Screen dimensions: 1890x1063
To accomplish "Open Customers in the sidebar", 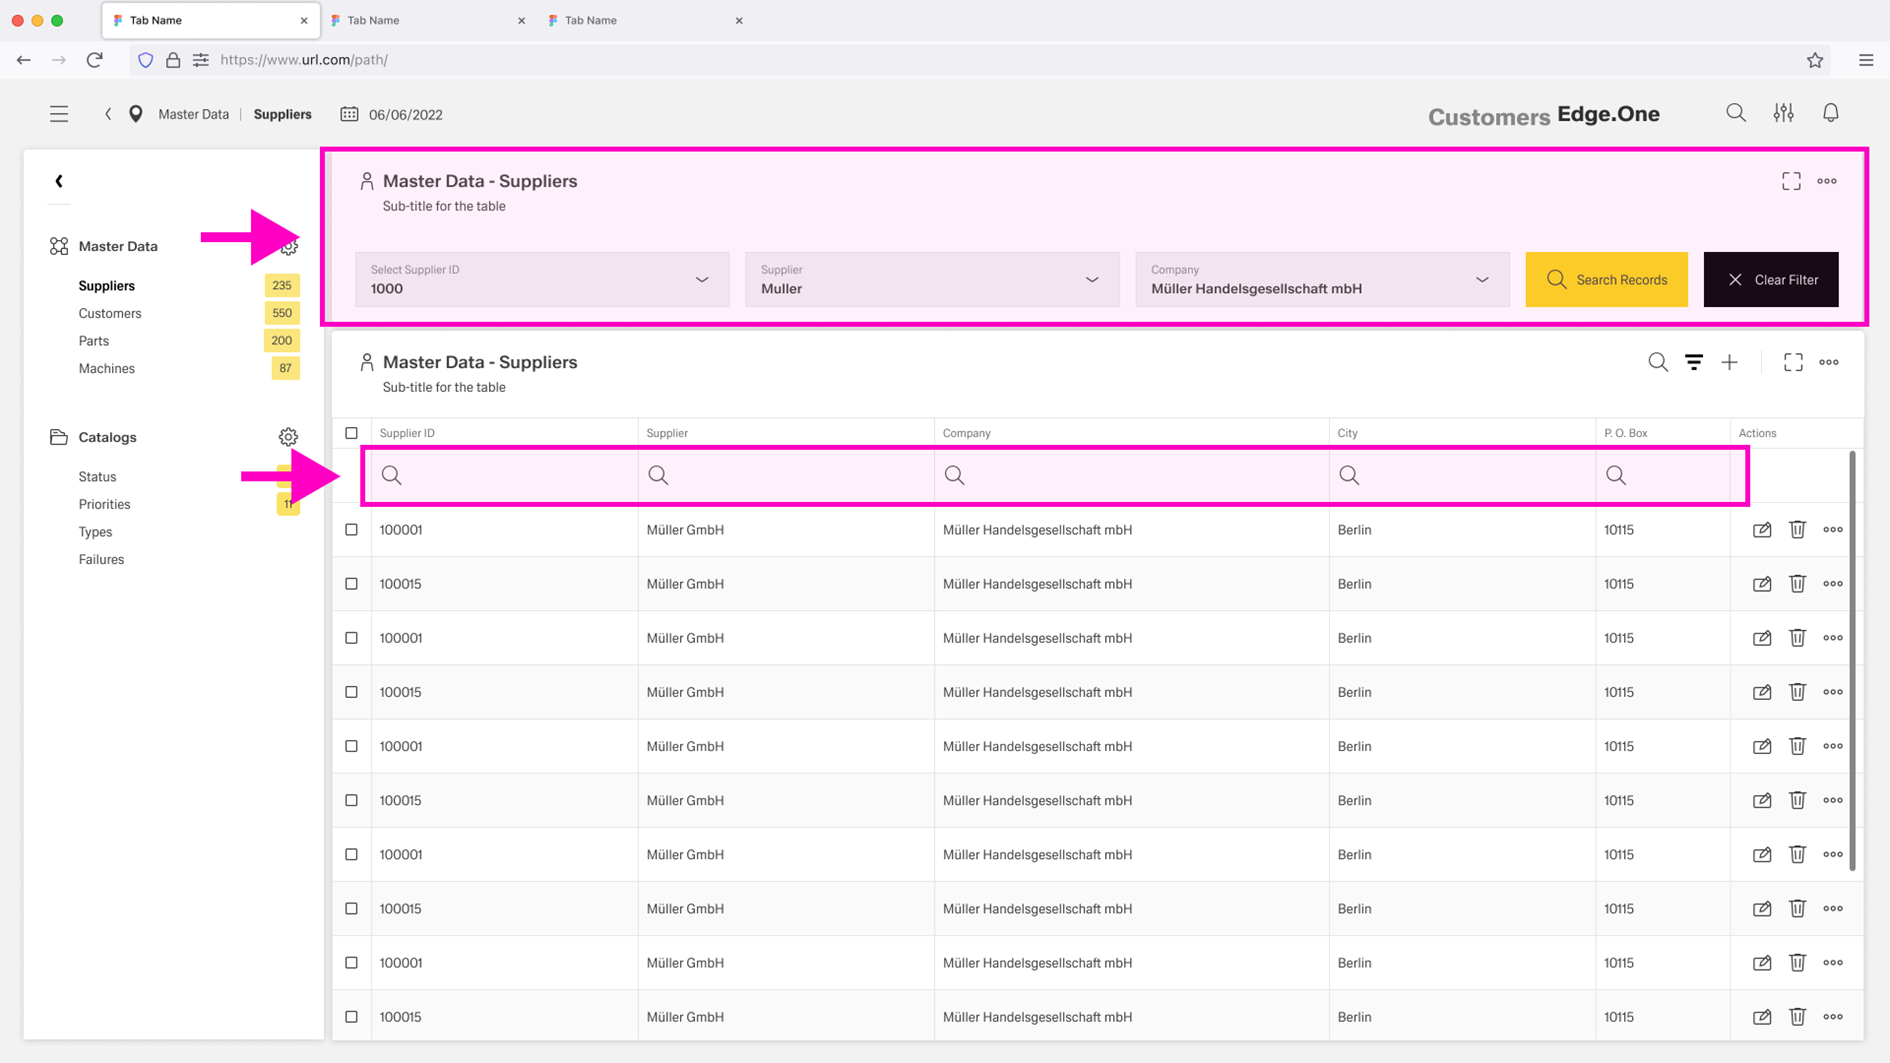I will [x=110, y=313].
